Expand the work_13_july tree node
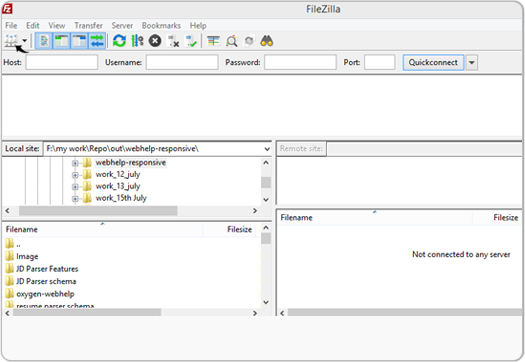The image size is (525, 362). point(75,187)
